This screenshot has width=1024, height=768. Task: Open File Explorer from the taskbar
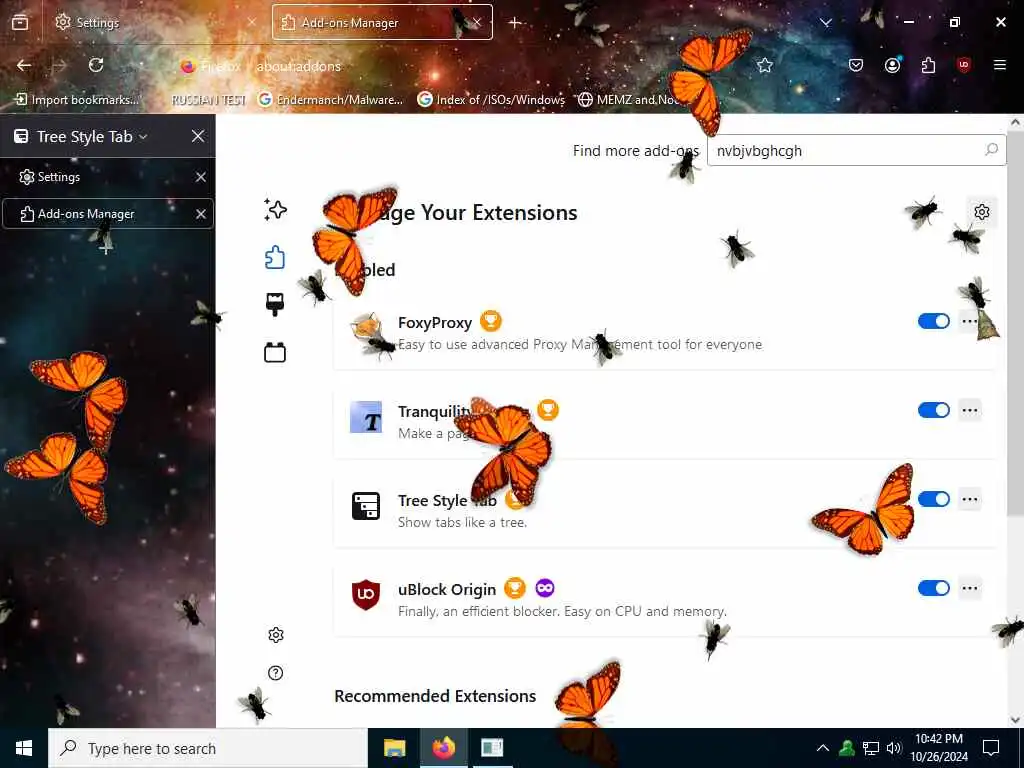[394, 748]
